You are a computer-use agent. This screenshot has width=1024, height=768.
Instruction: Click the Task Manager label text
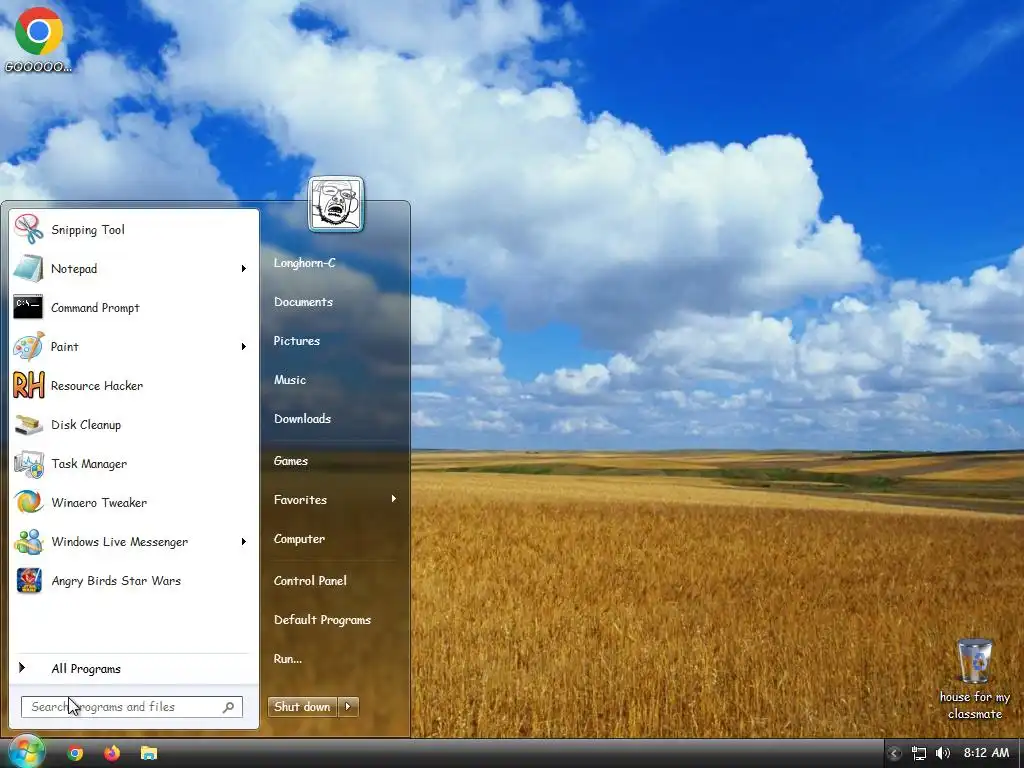point(89,464)
